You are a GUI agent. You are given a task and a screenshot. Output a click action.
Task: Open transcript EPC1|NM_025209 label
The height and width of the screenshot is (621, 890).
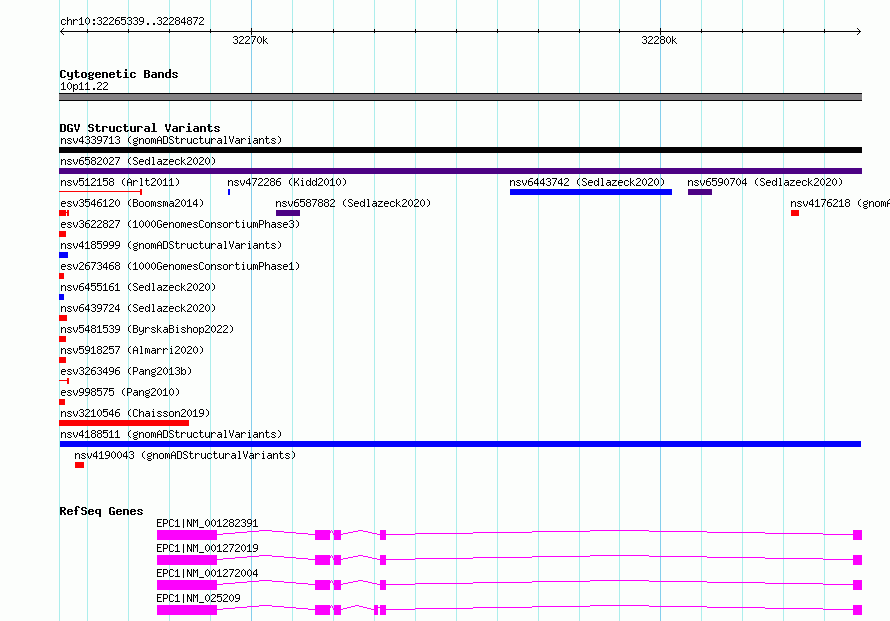coord(198,598)
